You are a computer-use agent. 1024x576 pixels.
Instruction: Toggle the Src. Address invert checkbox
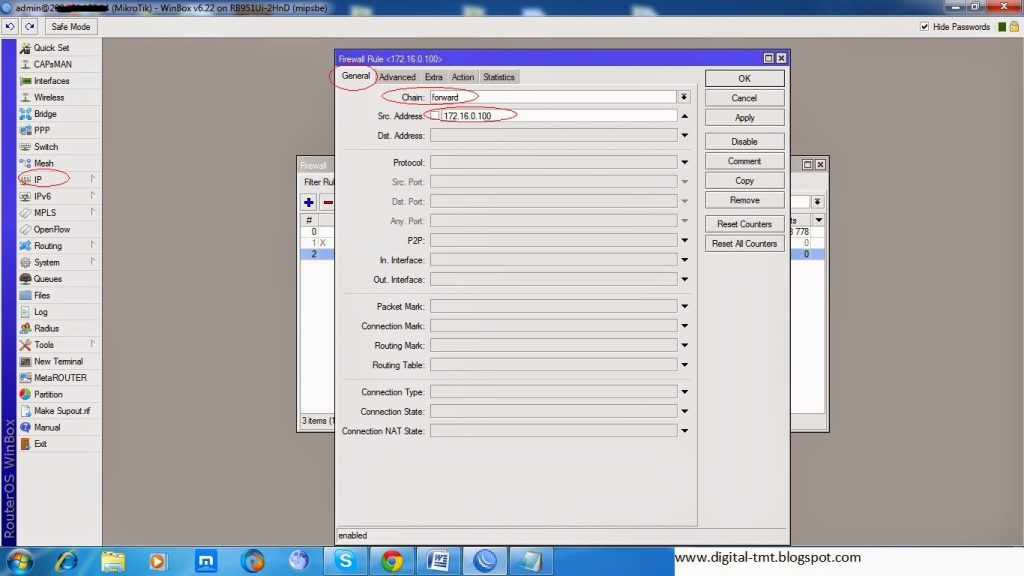(x=435, y=116)
